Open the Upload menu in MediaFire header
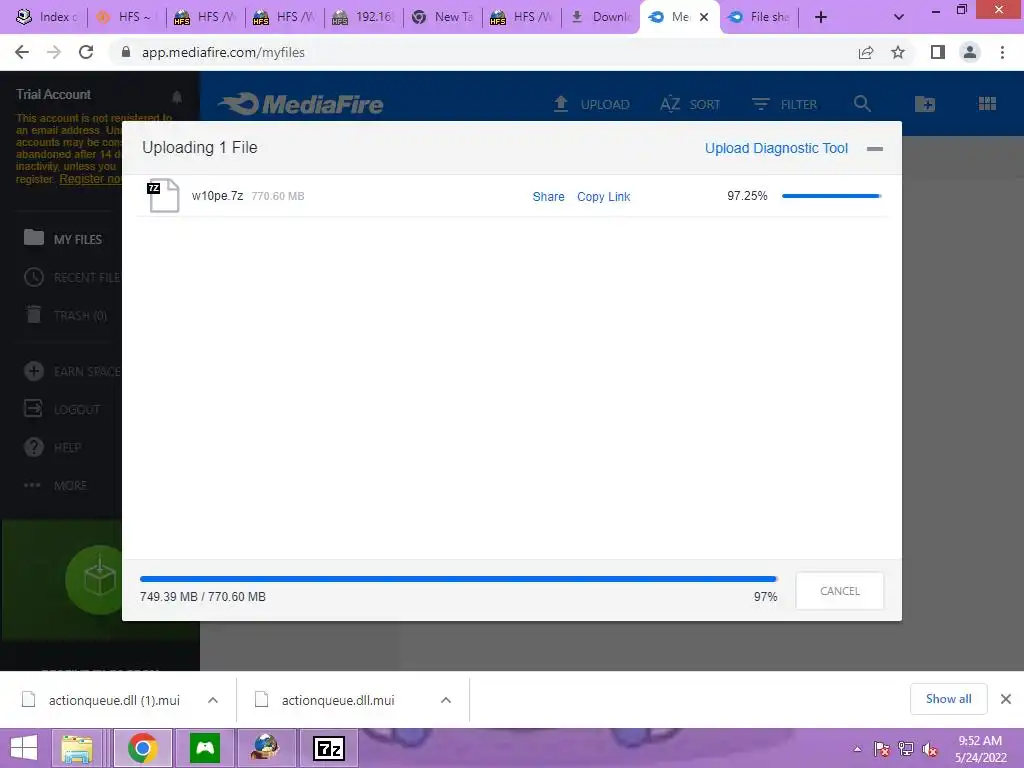This screenshot has width=1024, height=768. pyautogui.click(x=591, y=104)
